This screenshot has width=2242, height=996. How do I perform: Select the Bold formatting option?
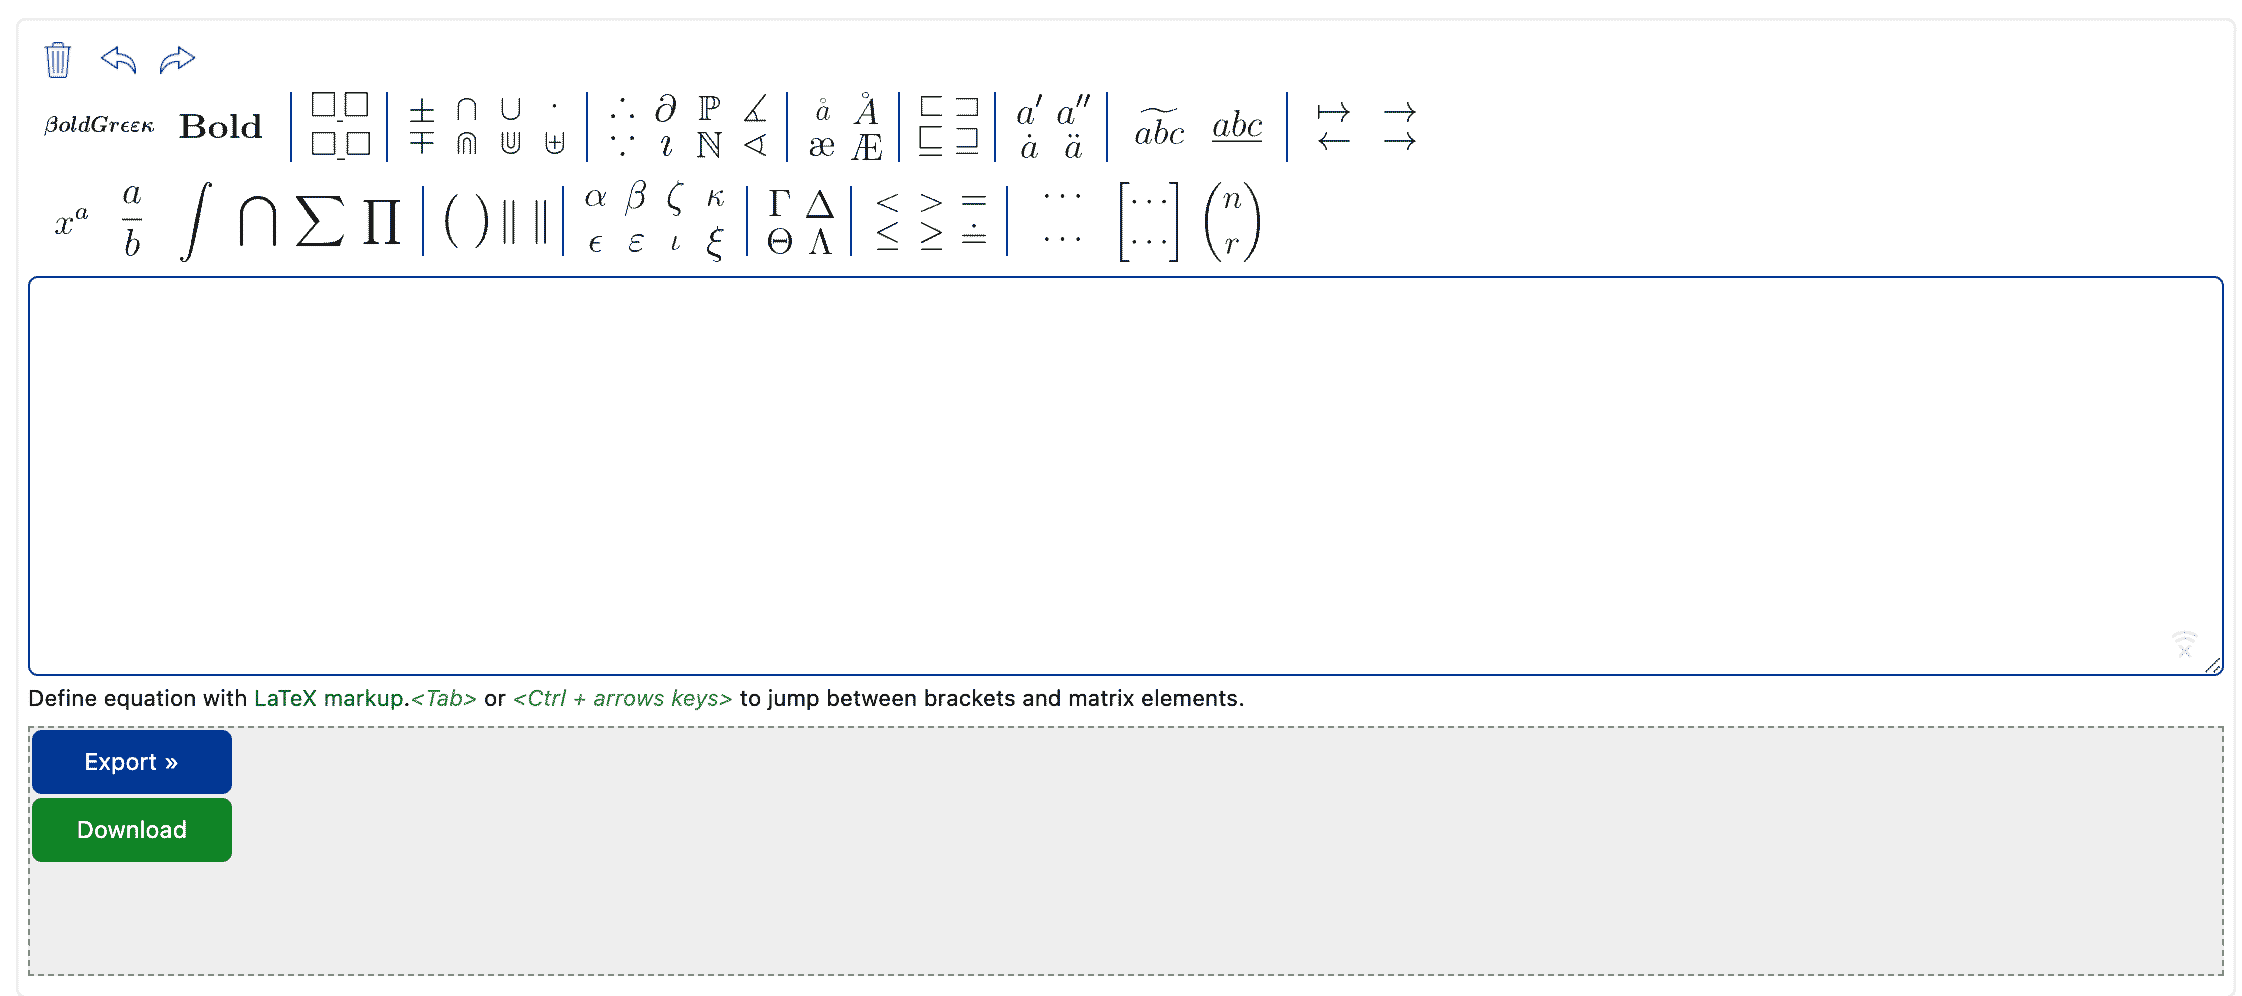[218, 126]
